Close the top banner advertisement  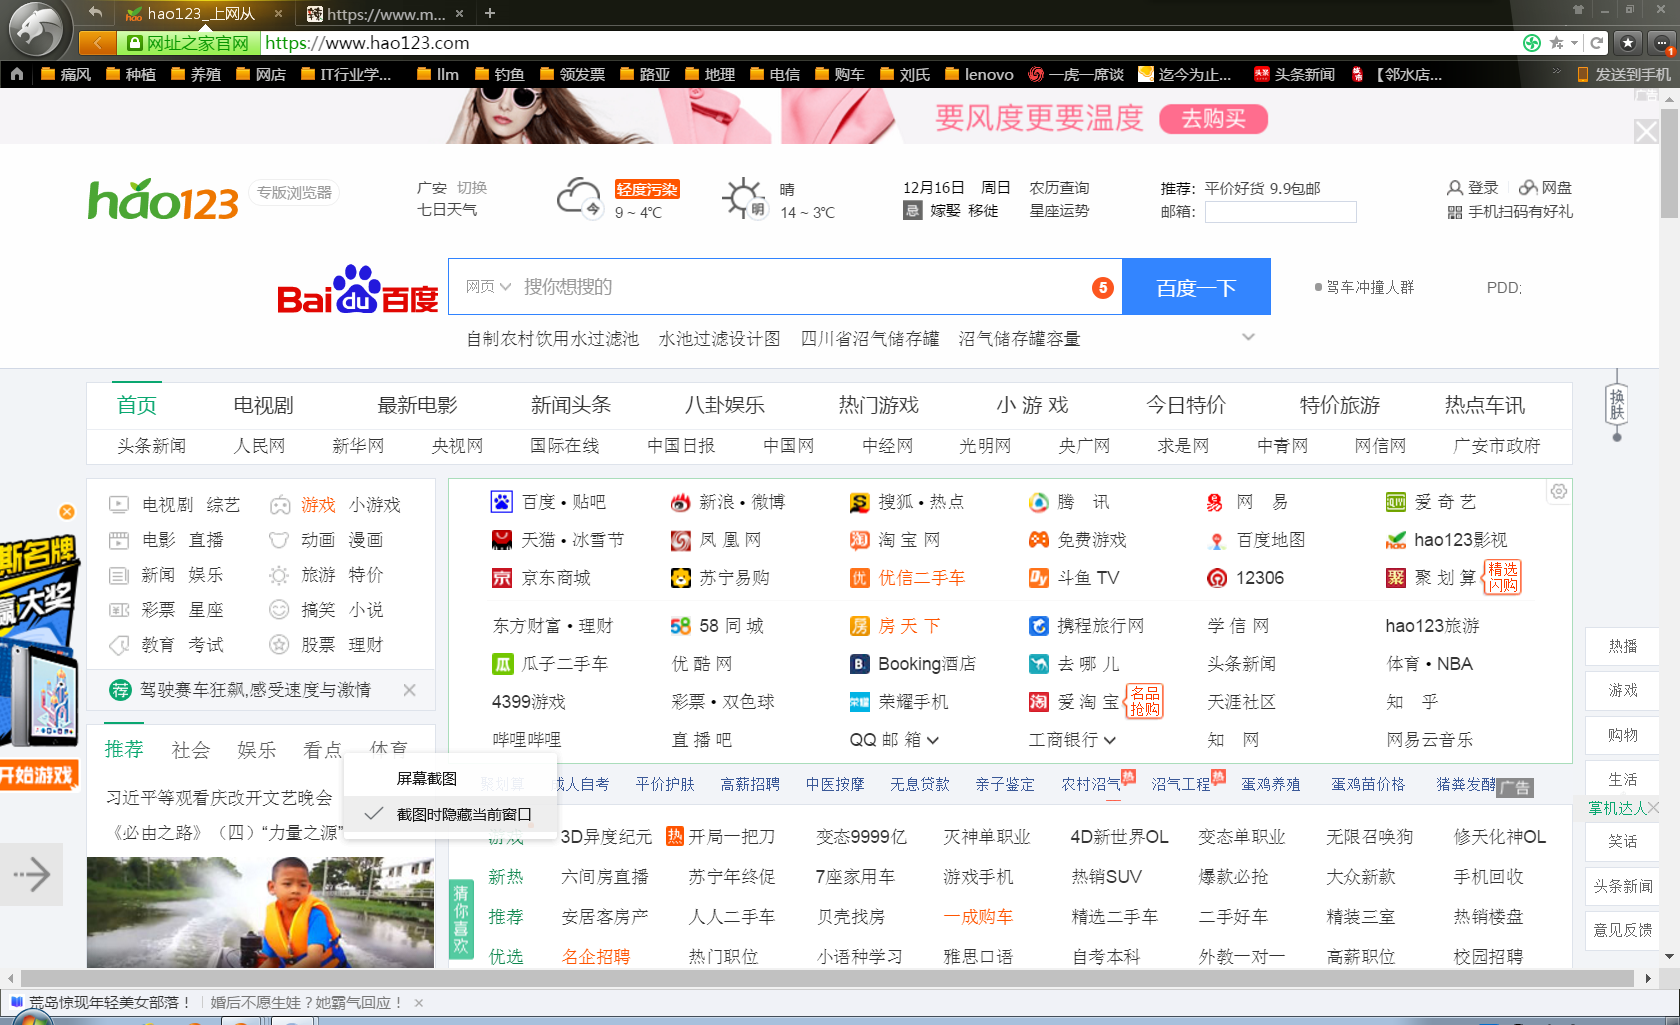(x=1646, y=131)
